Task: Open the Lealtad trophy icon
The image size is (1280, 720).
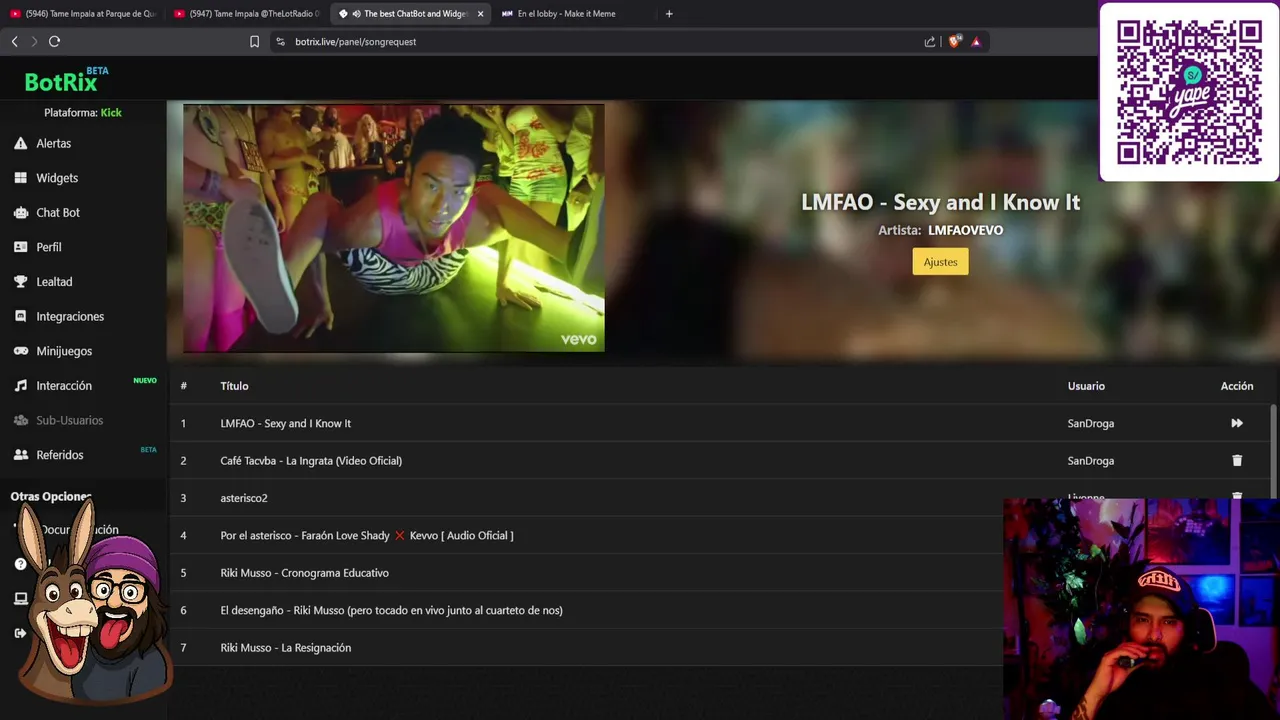Action: (x=20, y=282)
